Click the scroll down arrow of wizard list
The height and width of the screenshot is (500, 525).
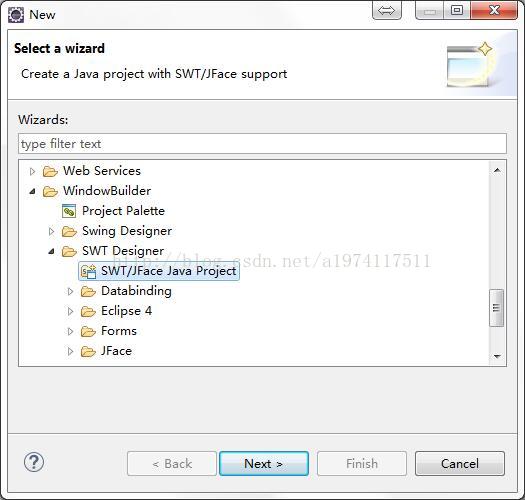pos(497,356)
